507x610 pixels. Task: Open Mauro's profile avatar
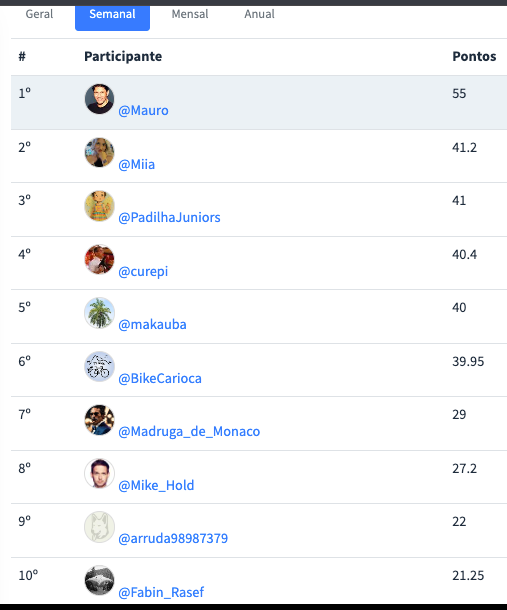[100, 99]
